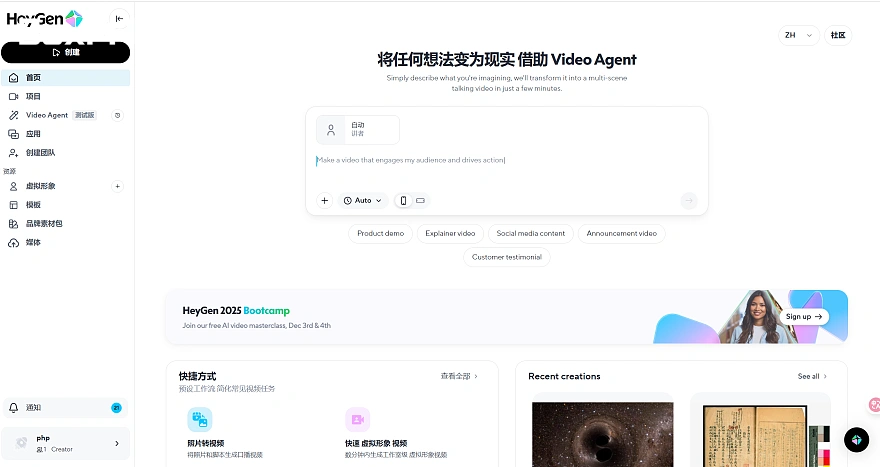Select portrait orientation toggle
Viewport: 880px width, 467px height.
click(403, 200)
